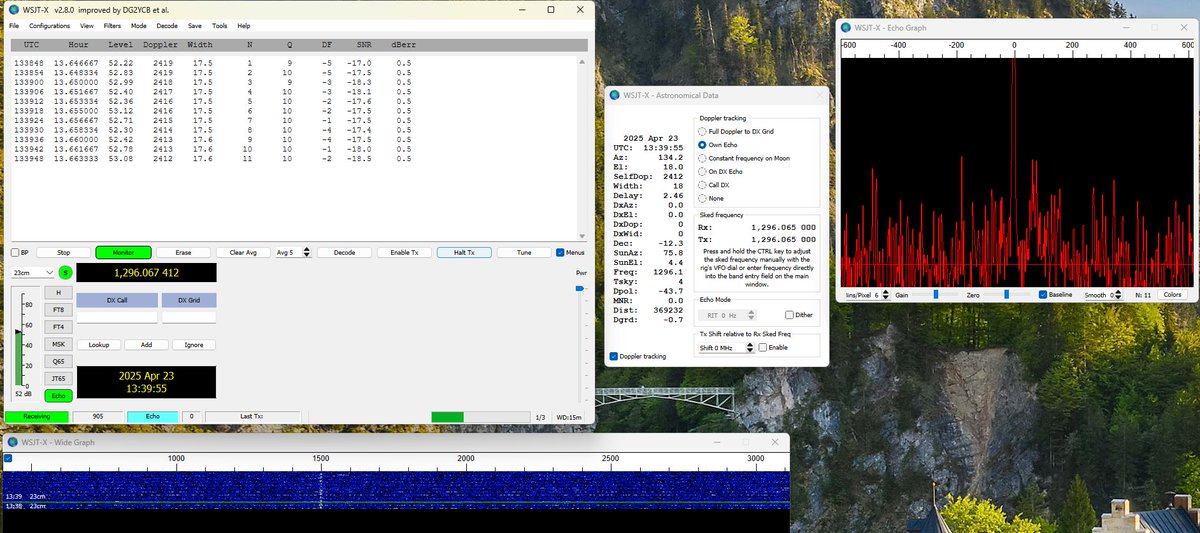Click the Gain slider in Echo Graph
This screenshot has height=533, width=1200.
[x=936, y=295]
